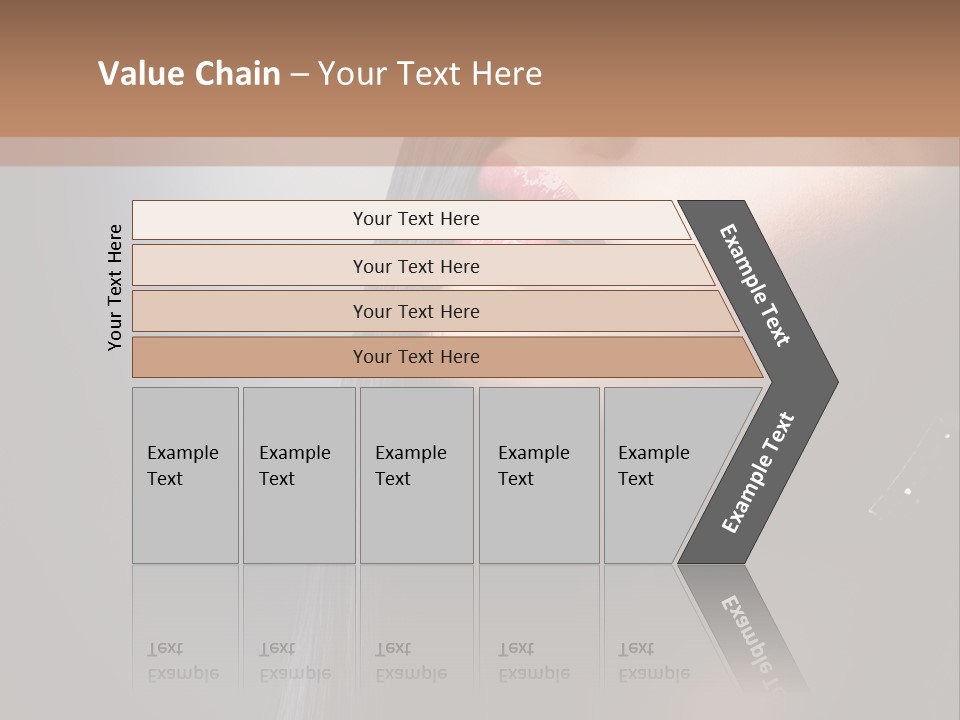Click 'Your Text Here' in the slide title
960x720 pixels.
[430, 74]
